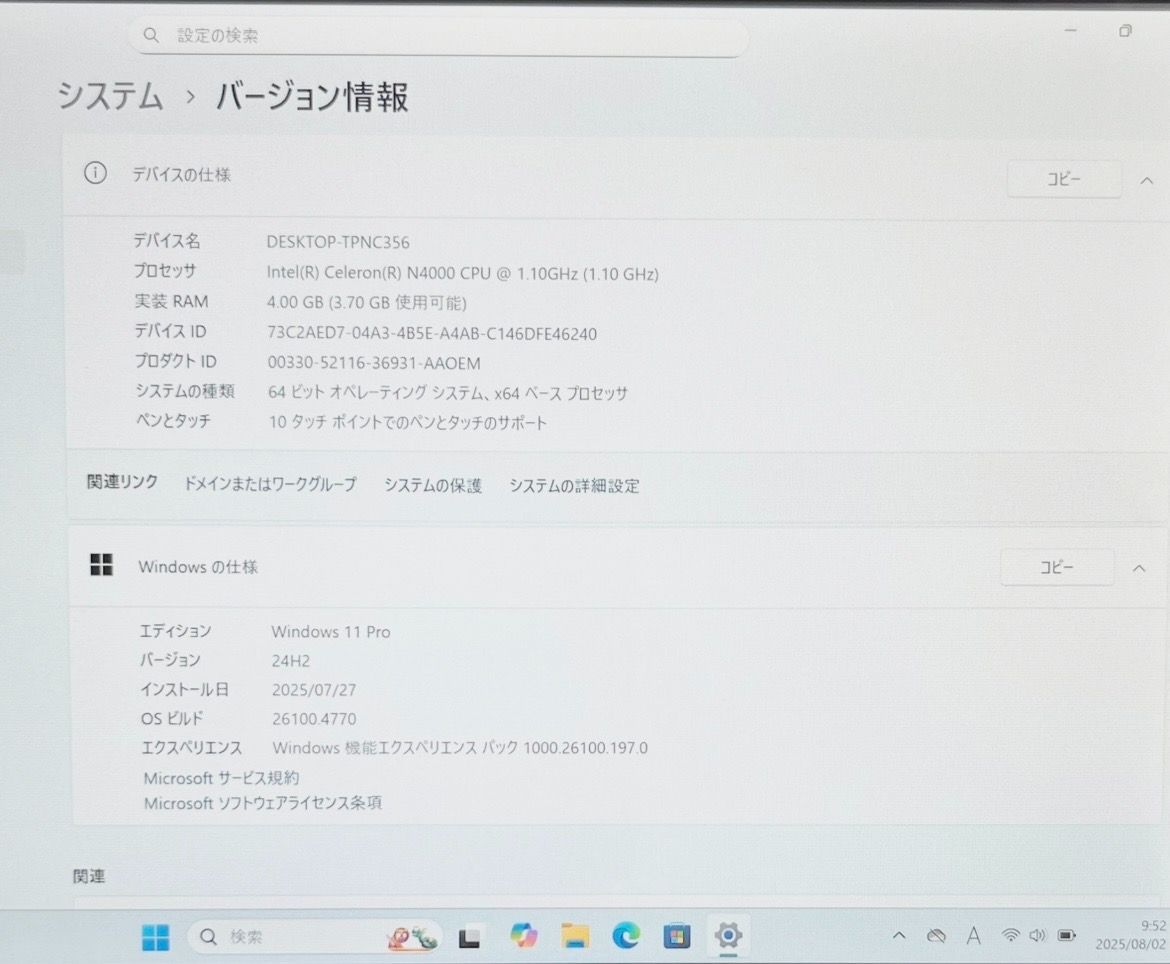This screenshot has width=1170, height=964.
Task: Open ドメインまたはワークグループ link
Action: point(270,484)
